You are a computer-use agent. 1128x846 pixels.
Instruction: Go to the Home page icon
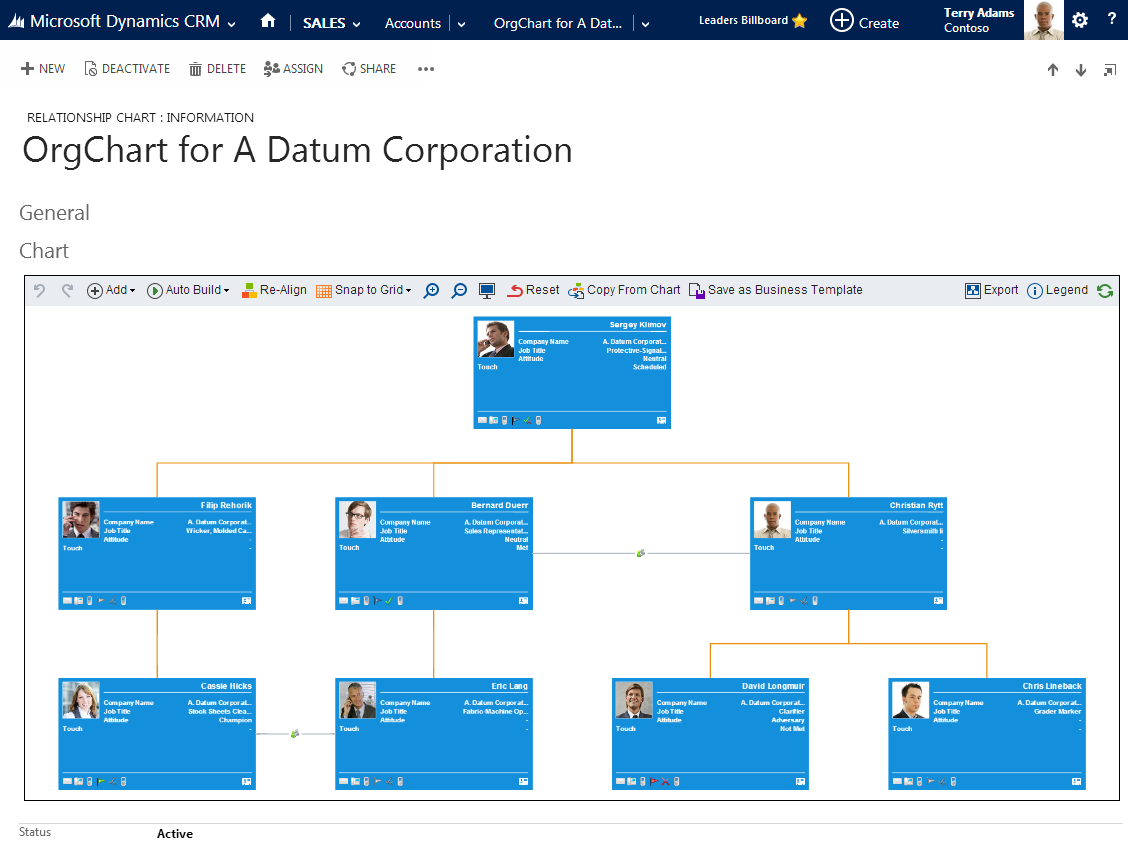point(268,21)
